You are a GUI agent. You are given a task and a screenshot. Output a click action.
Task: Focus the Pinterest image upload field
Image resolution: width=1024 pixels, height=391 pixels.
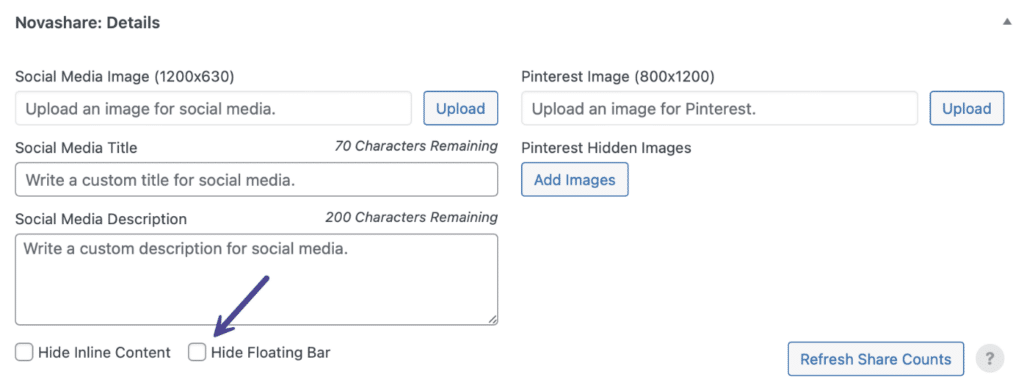[720, 108]
